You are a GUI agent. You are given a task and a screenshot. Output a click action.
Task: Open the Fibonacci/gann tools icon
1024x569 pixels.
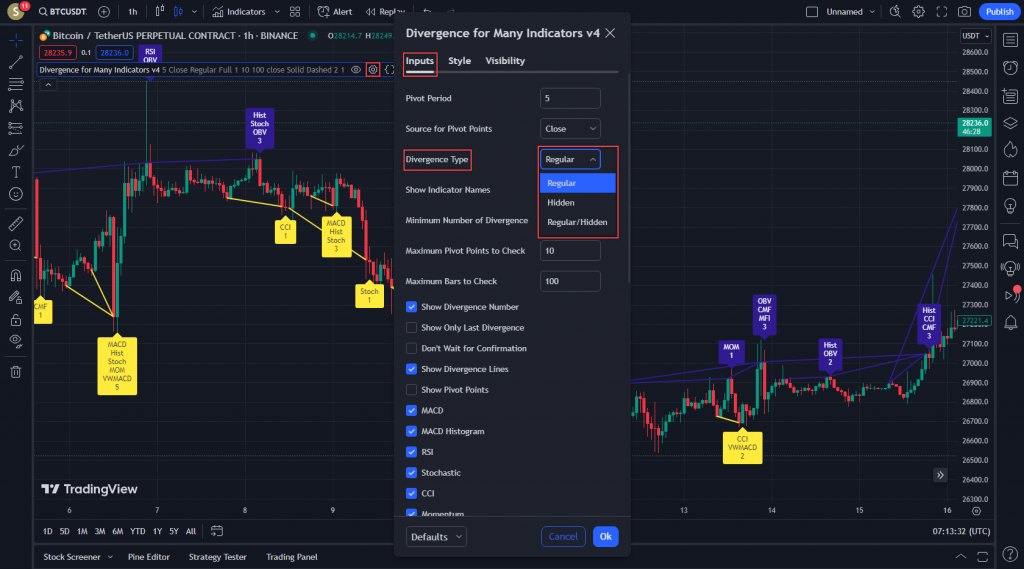click(16, 84)
